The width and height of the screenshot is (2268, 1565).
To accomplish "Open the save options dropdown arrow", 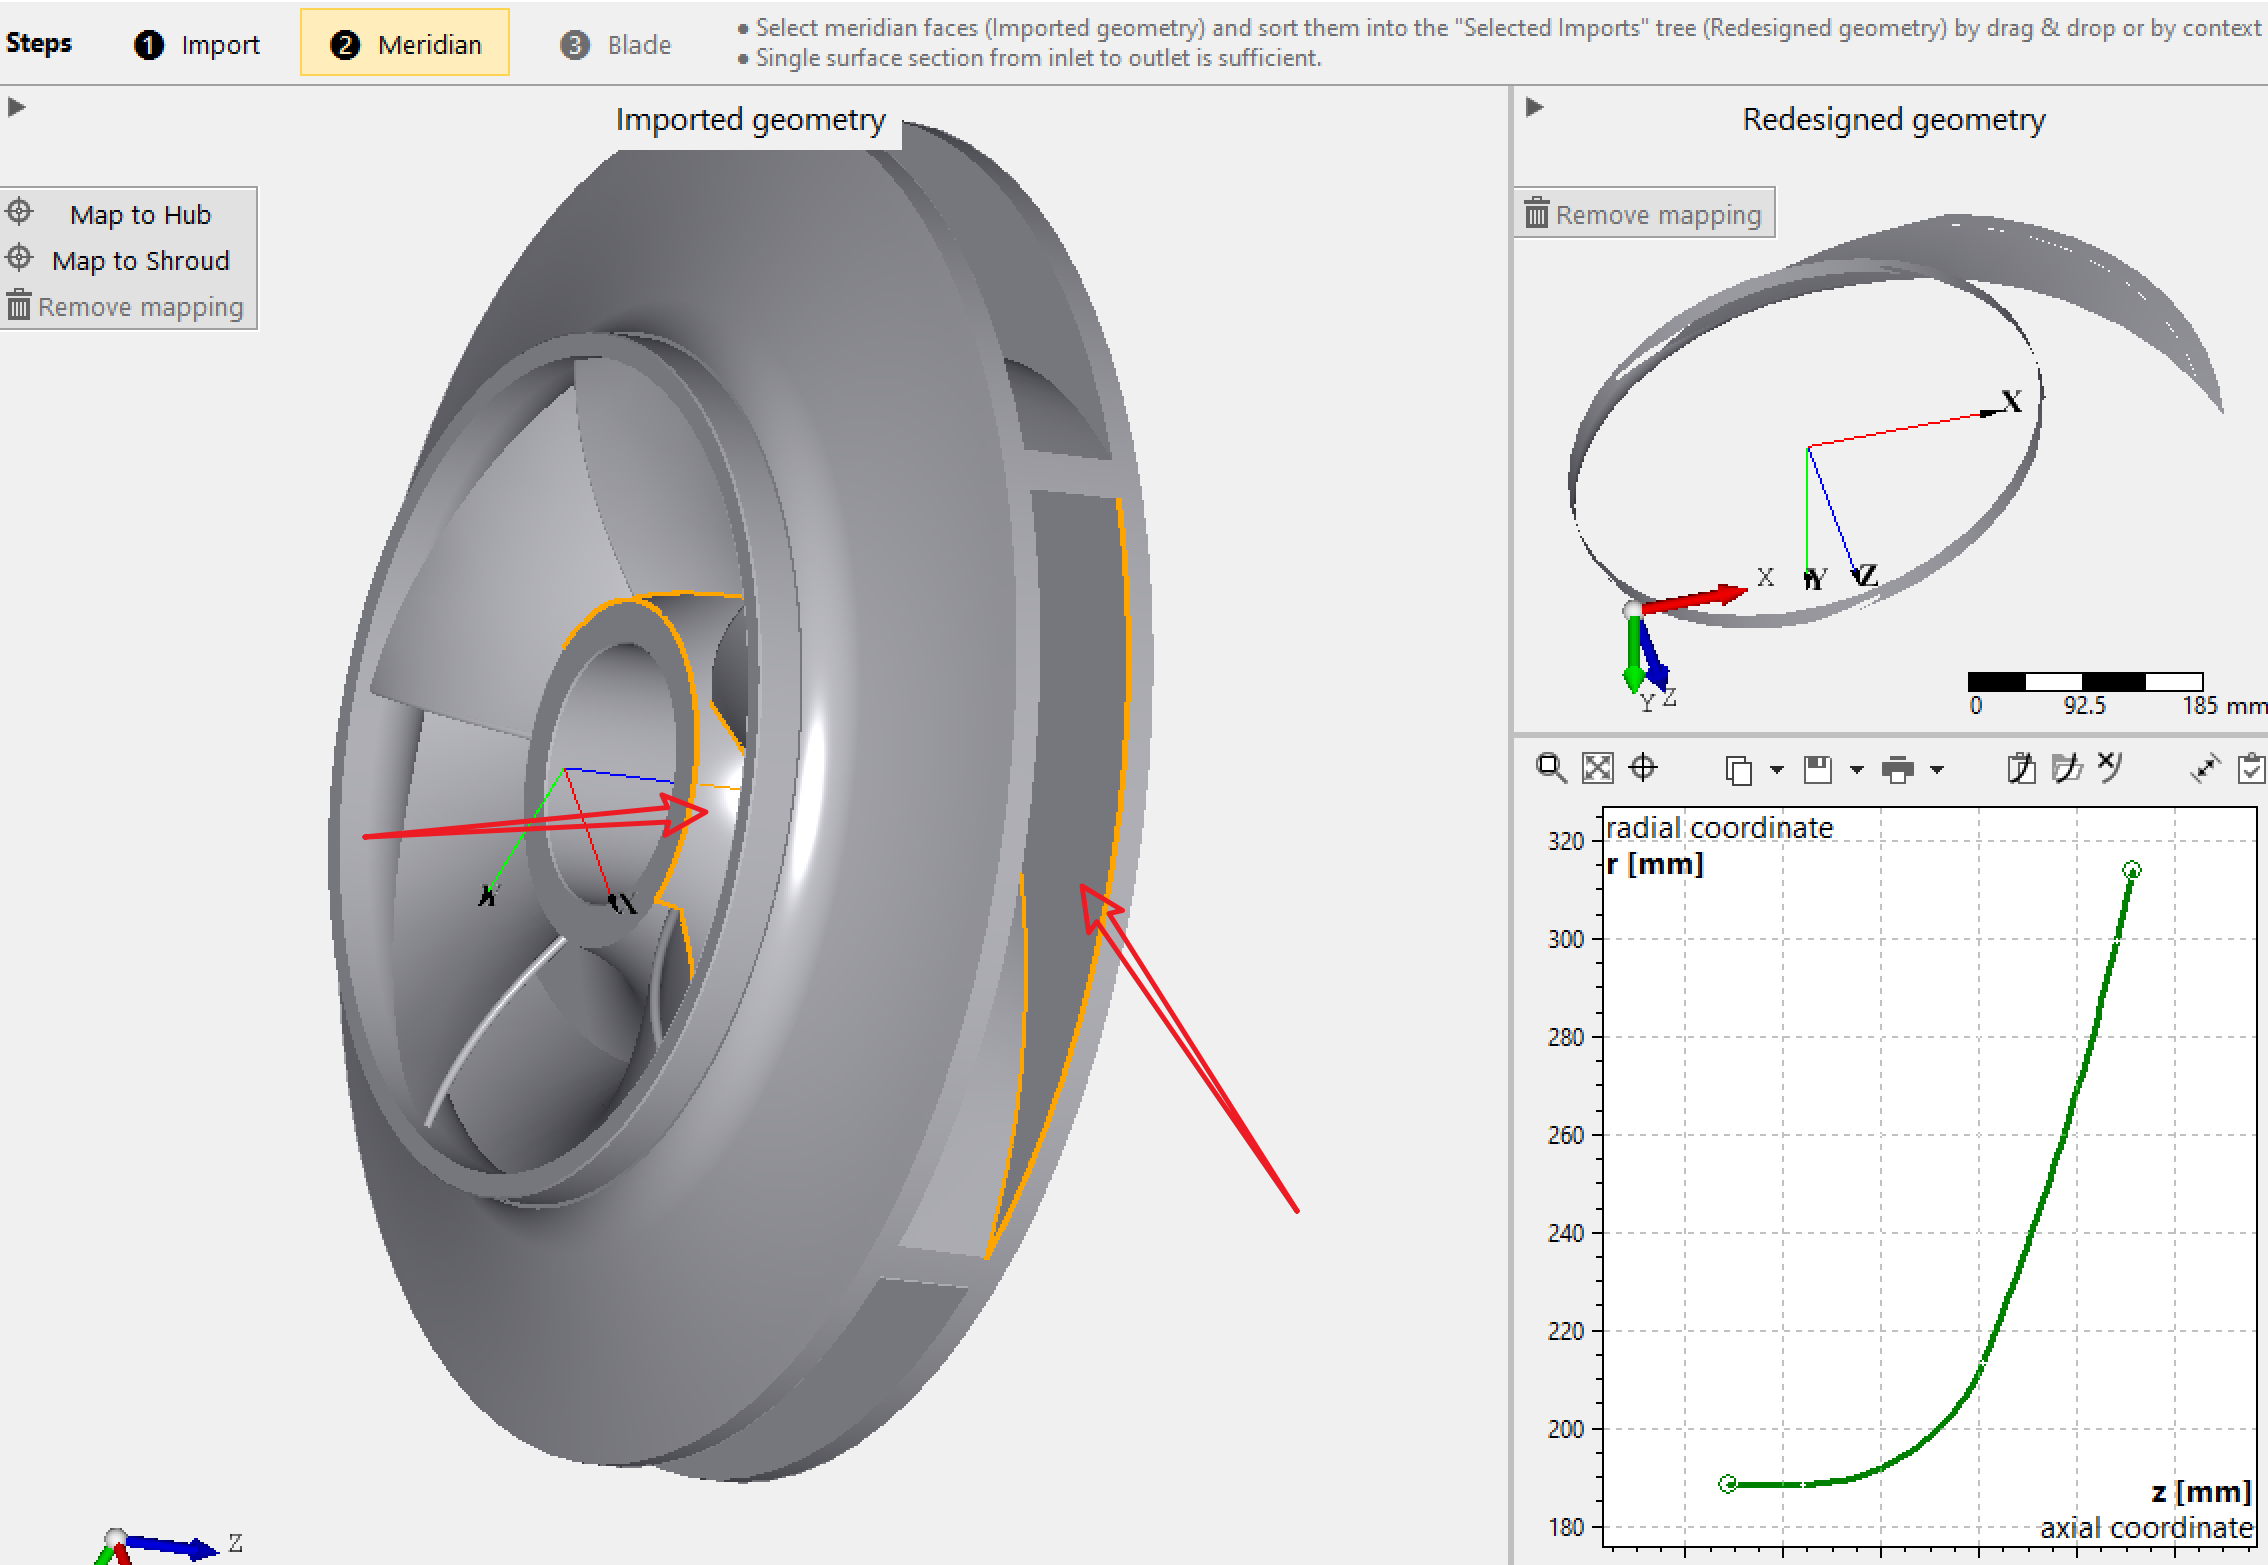I will coord(1856,769).
